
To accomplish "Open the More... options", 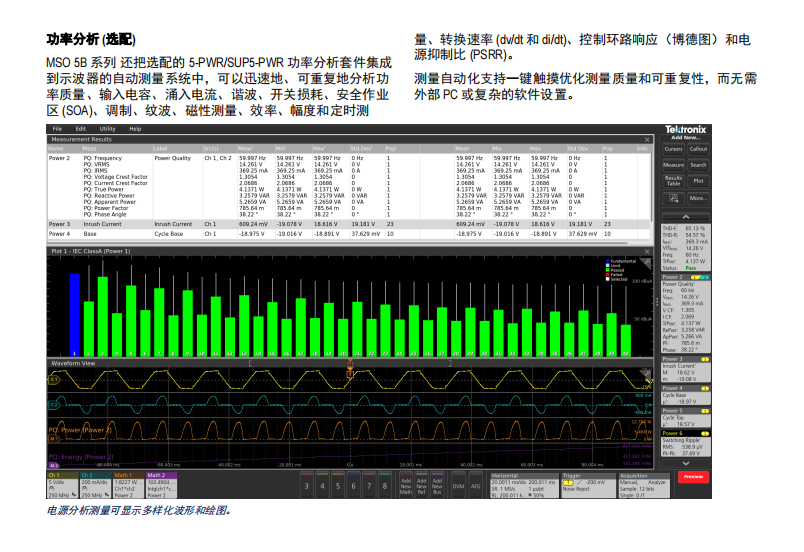I will pyautogui.click(x=698, y=198).
